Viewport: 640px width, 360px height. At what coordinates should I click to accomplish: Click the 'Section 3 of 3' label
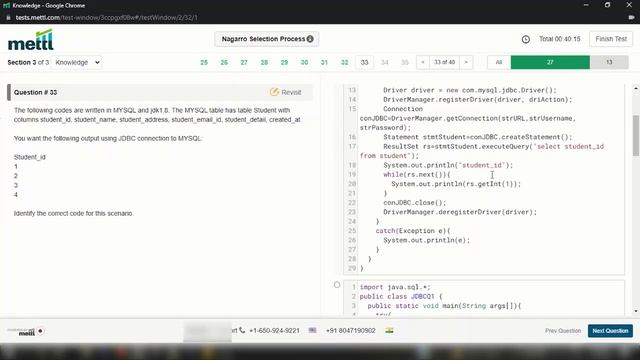coord(28,62)
